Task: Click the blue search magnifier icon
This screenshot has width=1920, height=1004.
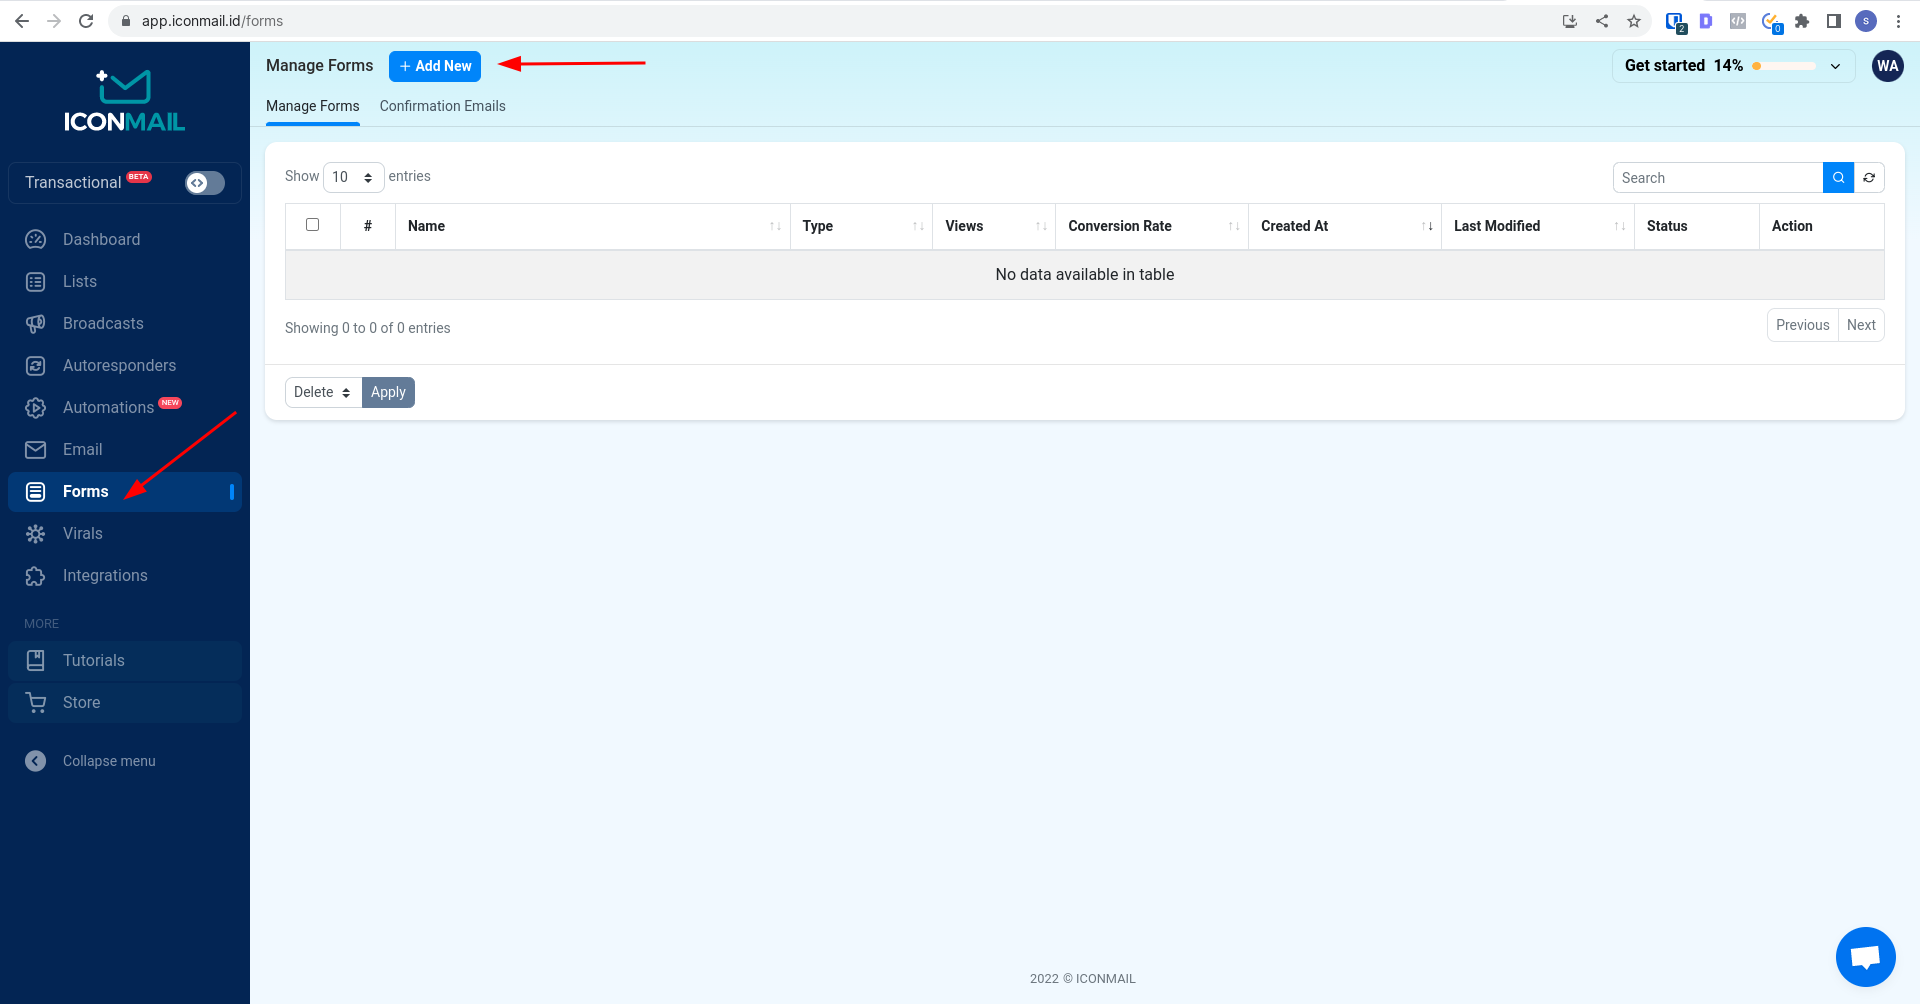Action: tap(1838, 178)
